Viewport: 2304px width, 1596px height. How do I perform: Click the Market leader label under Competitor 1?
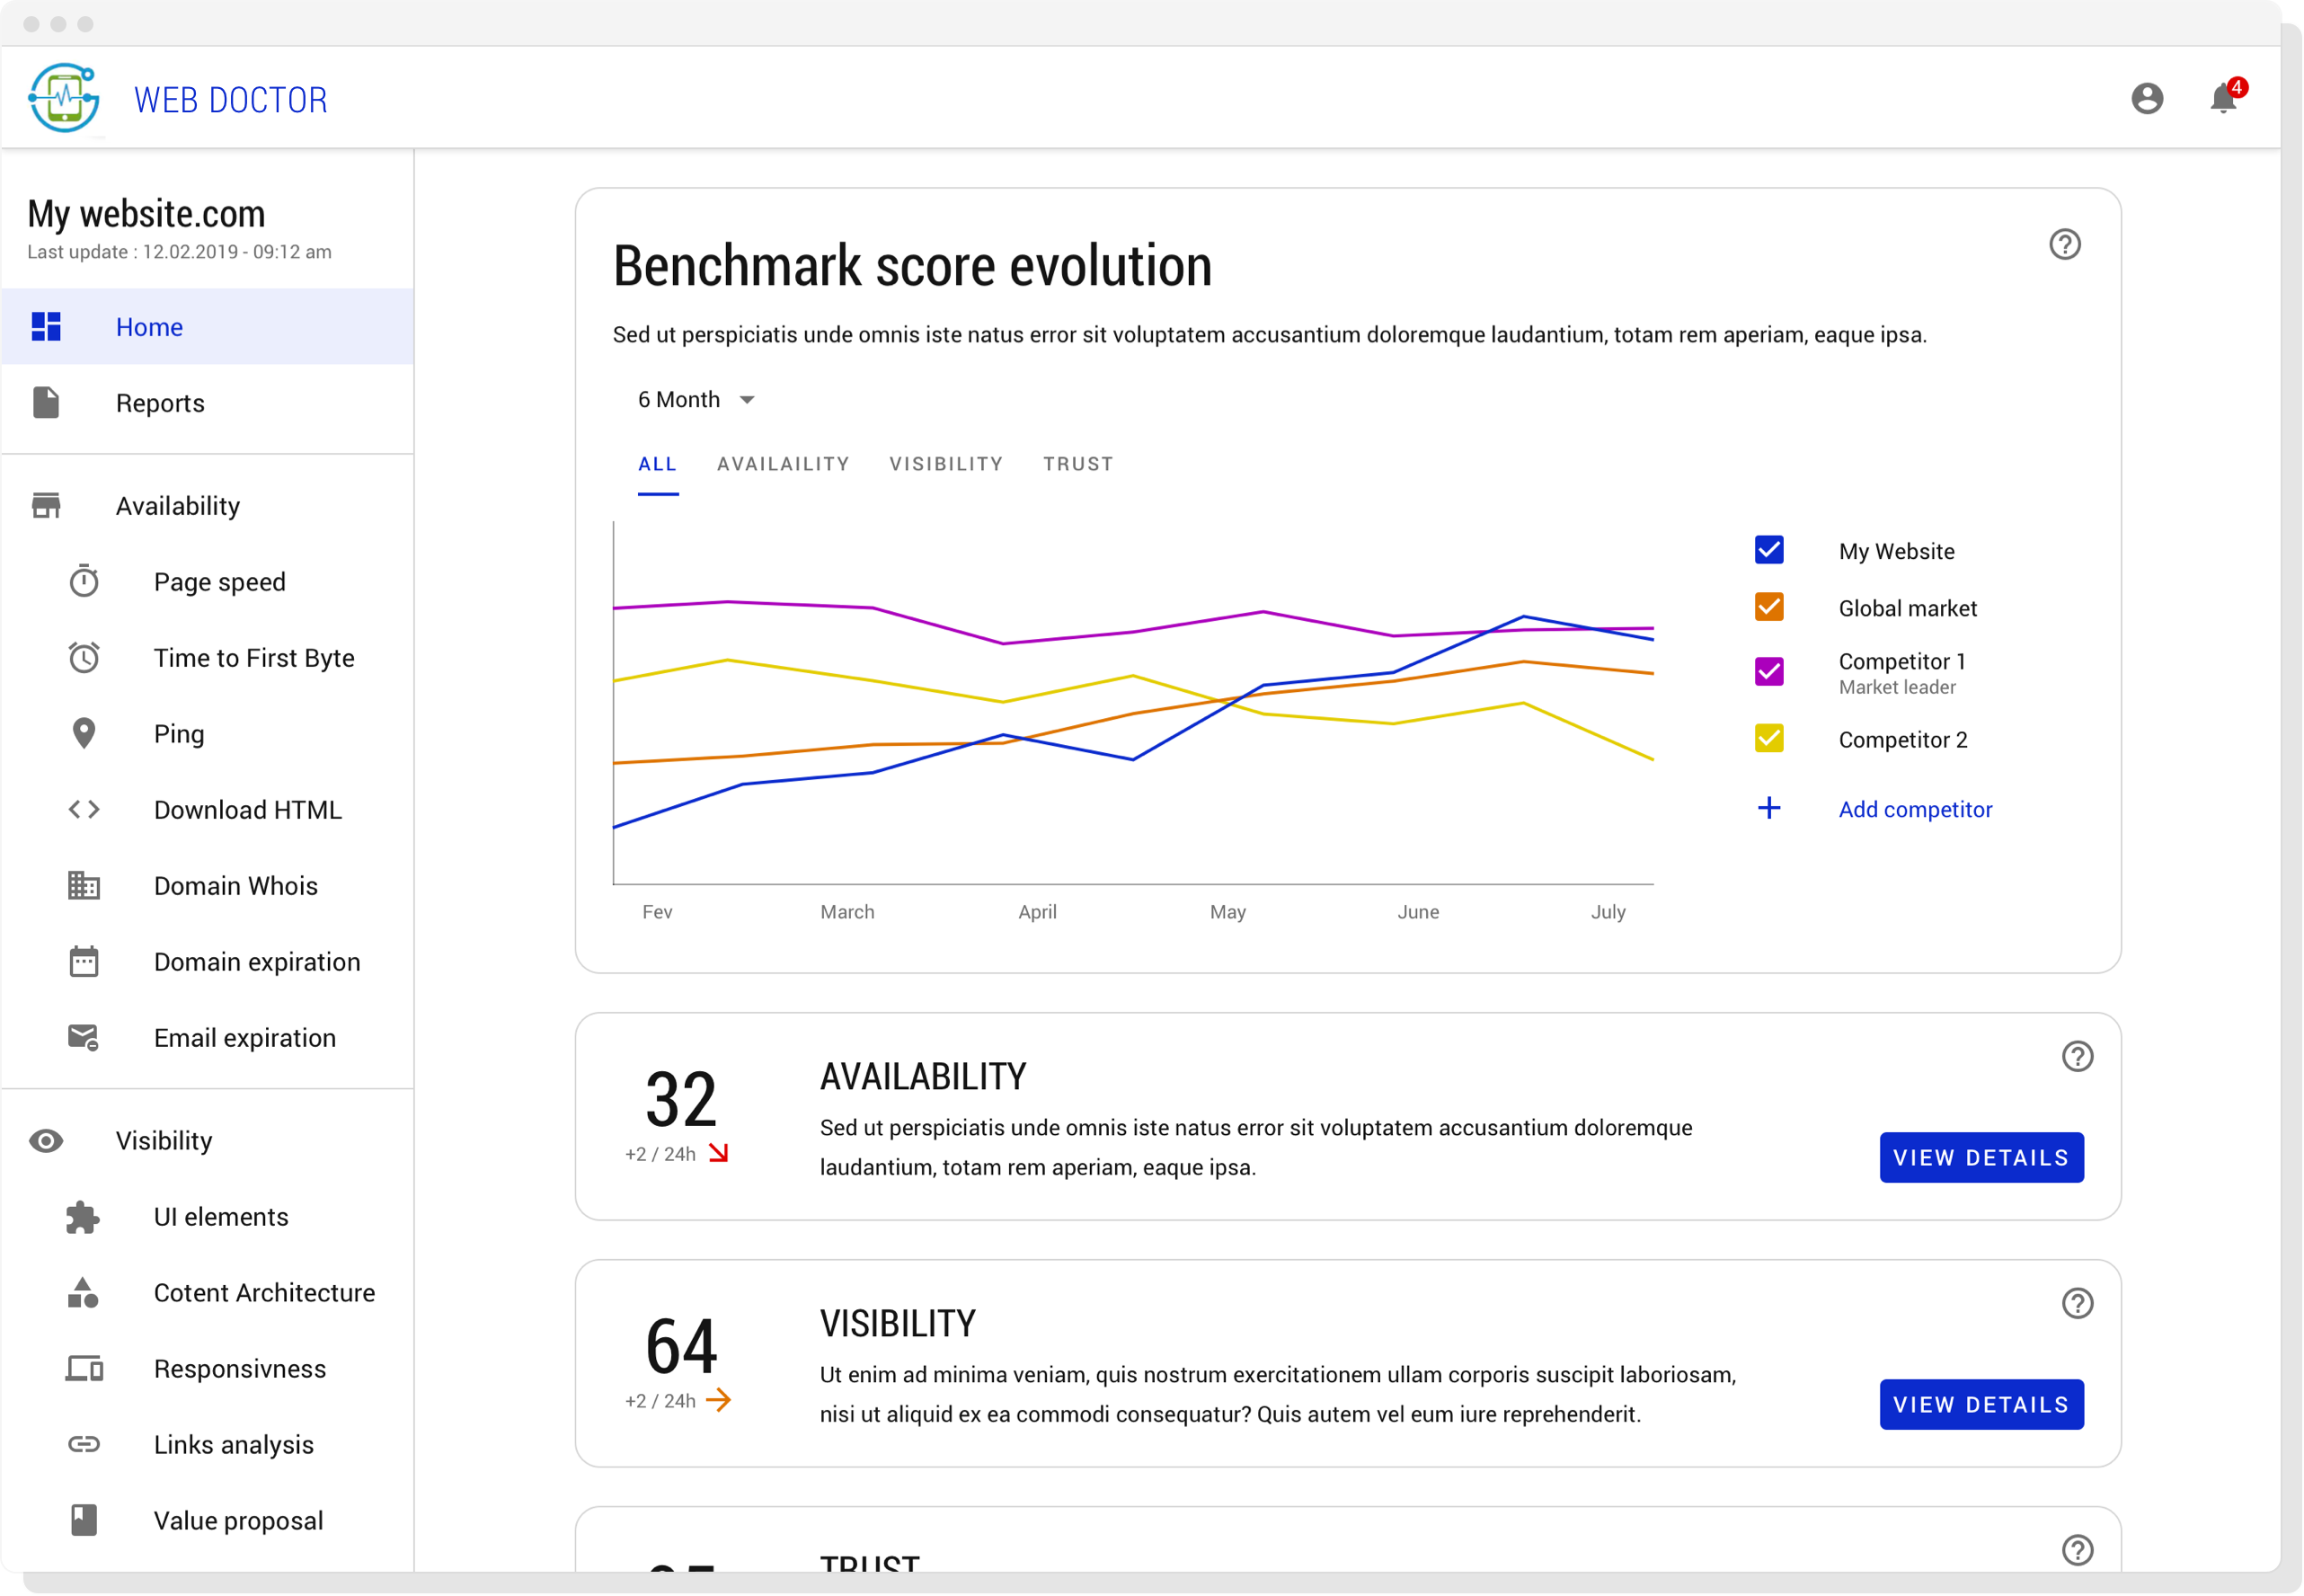point(1897,687)
